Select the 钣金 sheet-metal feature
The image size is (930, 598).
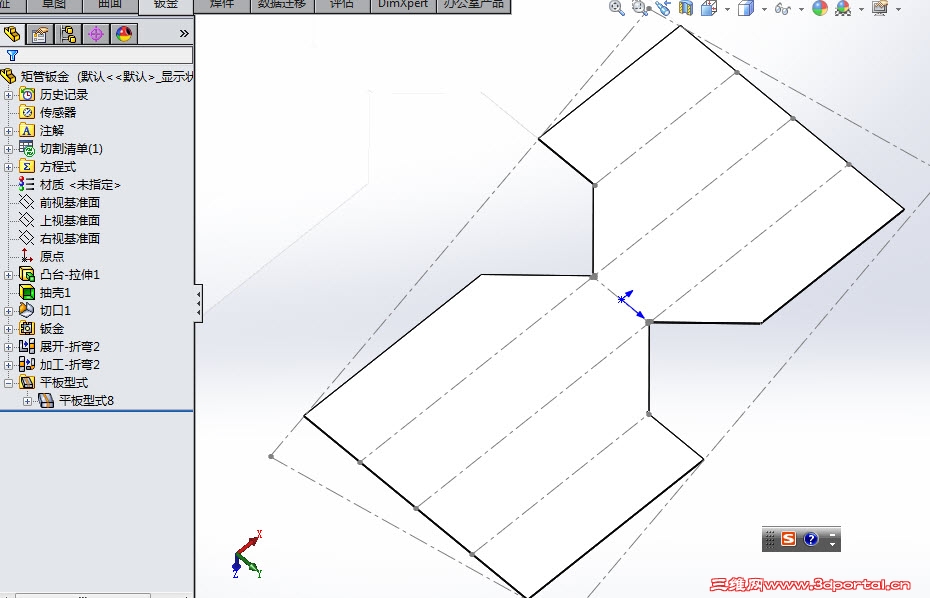coord(52,329)
